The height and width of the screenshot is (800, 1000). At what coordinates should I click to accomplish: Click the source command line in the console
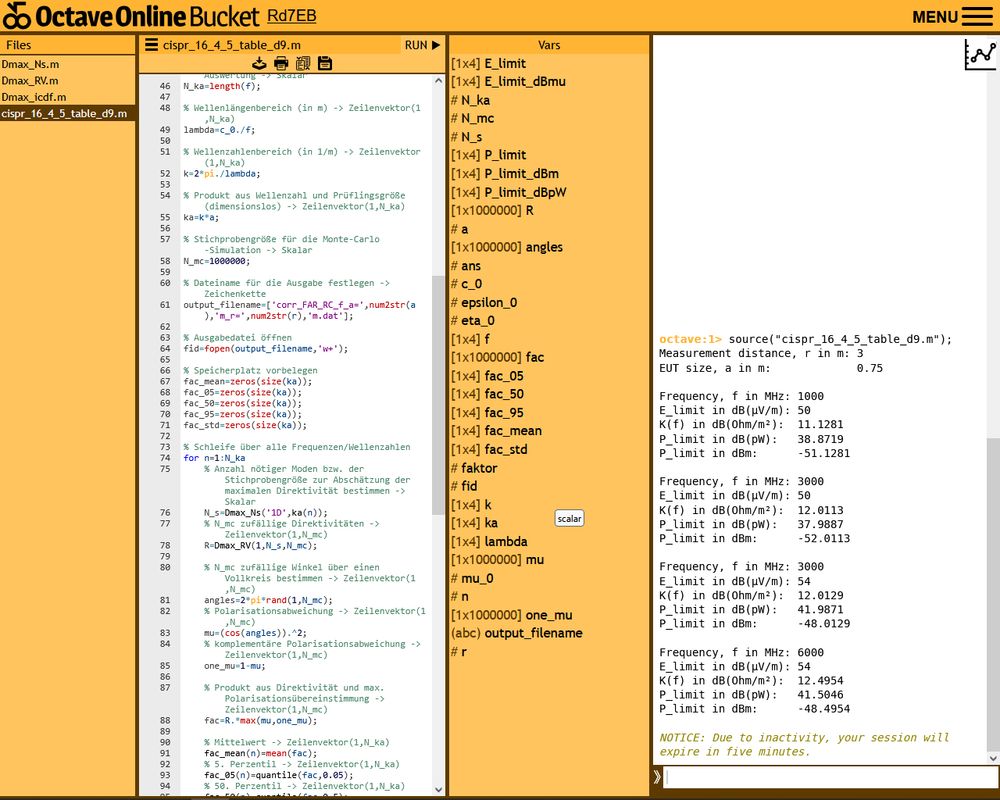(805, 339)
